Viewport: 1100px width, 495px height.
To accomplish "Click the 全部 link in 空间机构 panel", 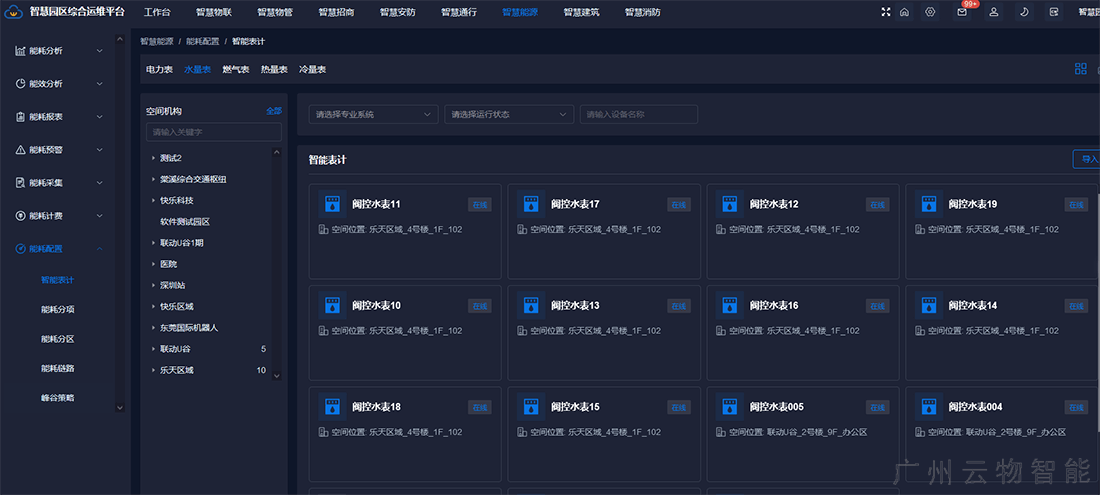I will 273,111.
